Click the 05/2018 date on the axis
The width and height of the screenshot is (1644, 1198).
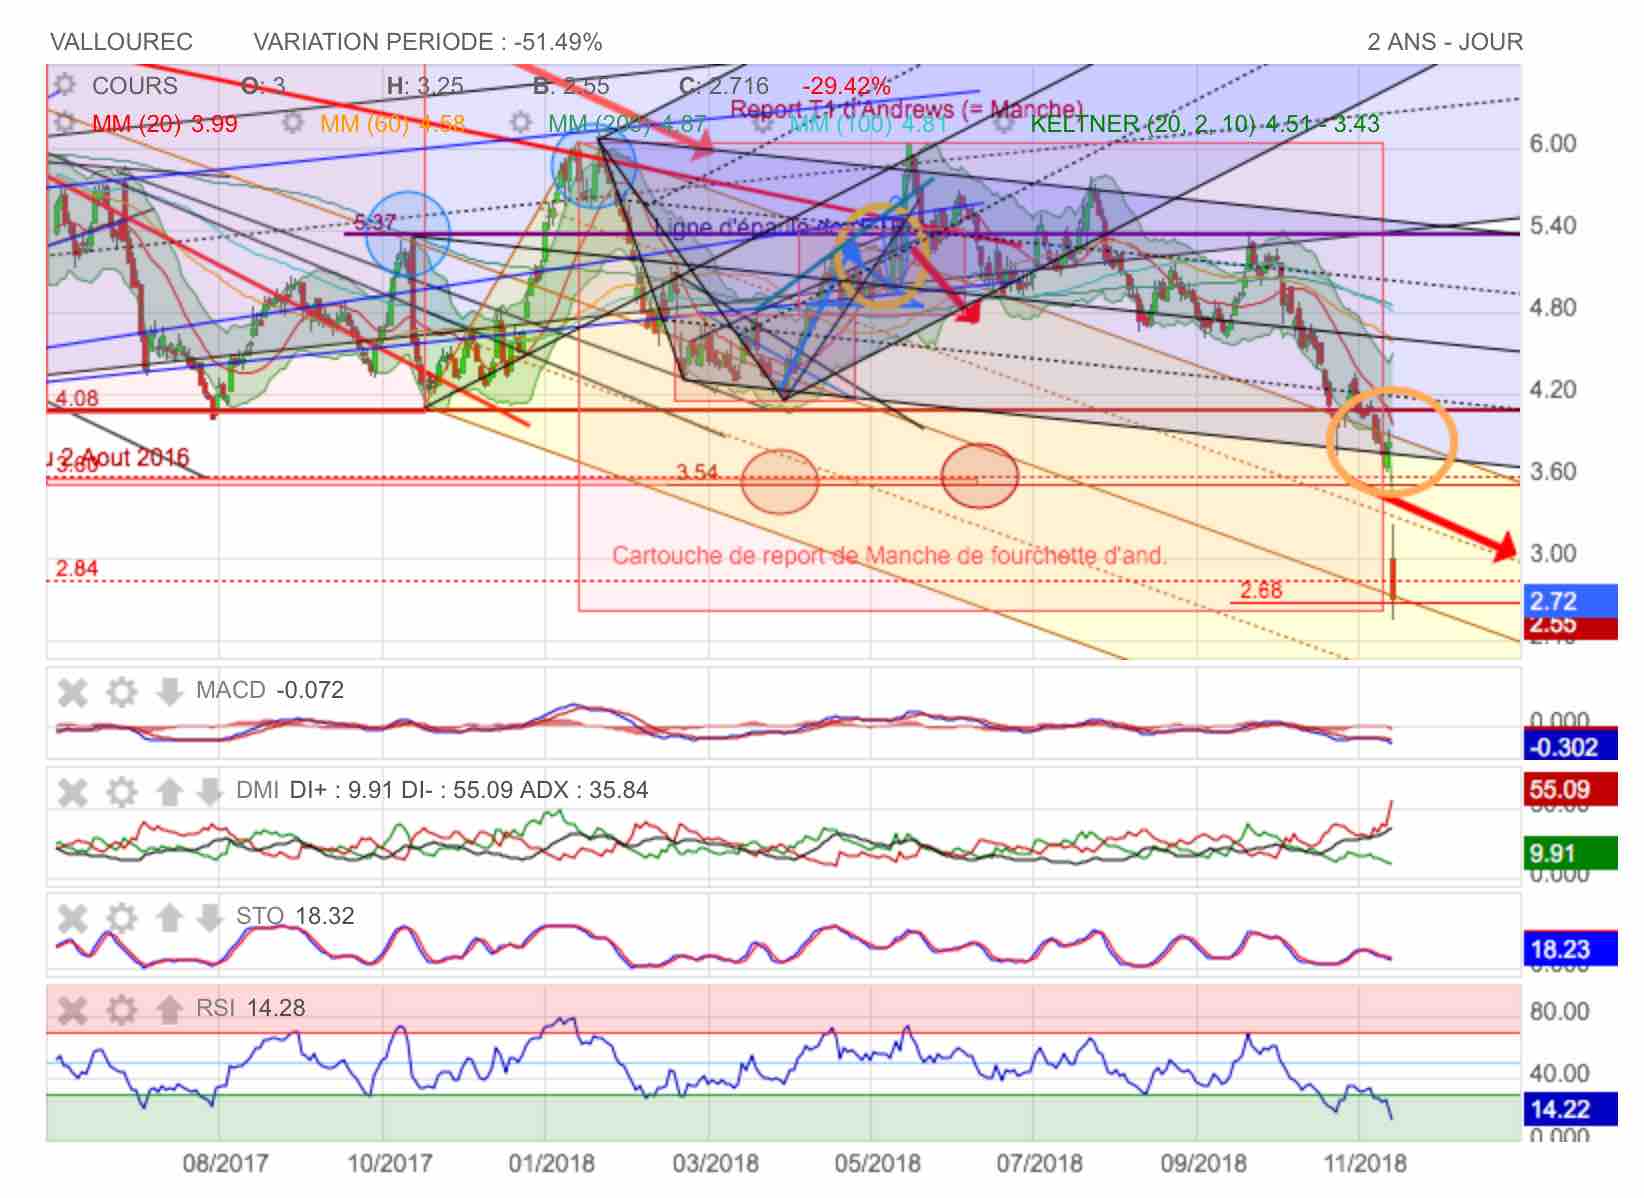877,1164
